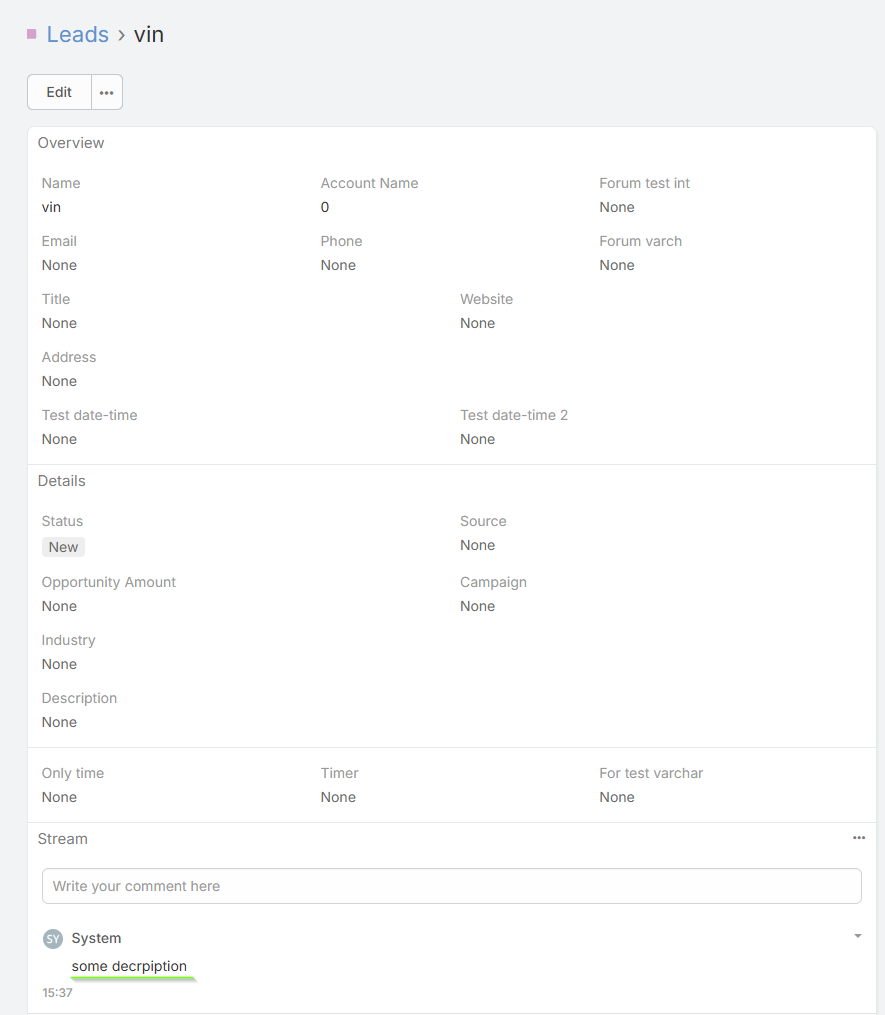Click the None value under Email
This screenshot has height=1015, width=885.
click(59, 265)
